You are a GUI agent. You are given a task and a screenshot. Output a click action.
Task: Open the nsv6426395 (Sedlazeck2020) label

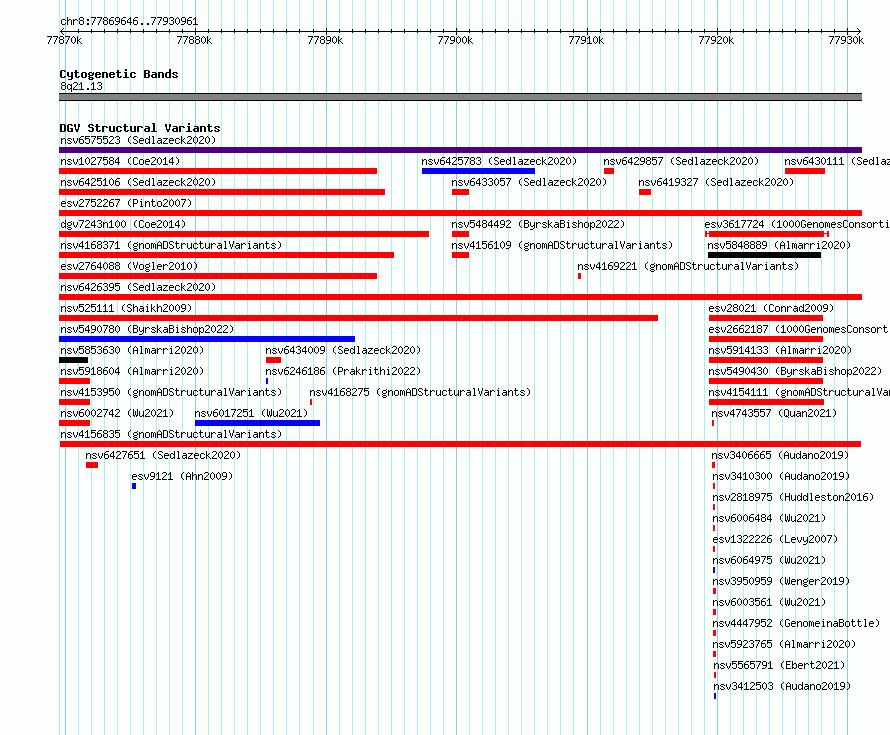[x=138, y=287]
